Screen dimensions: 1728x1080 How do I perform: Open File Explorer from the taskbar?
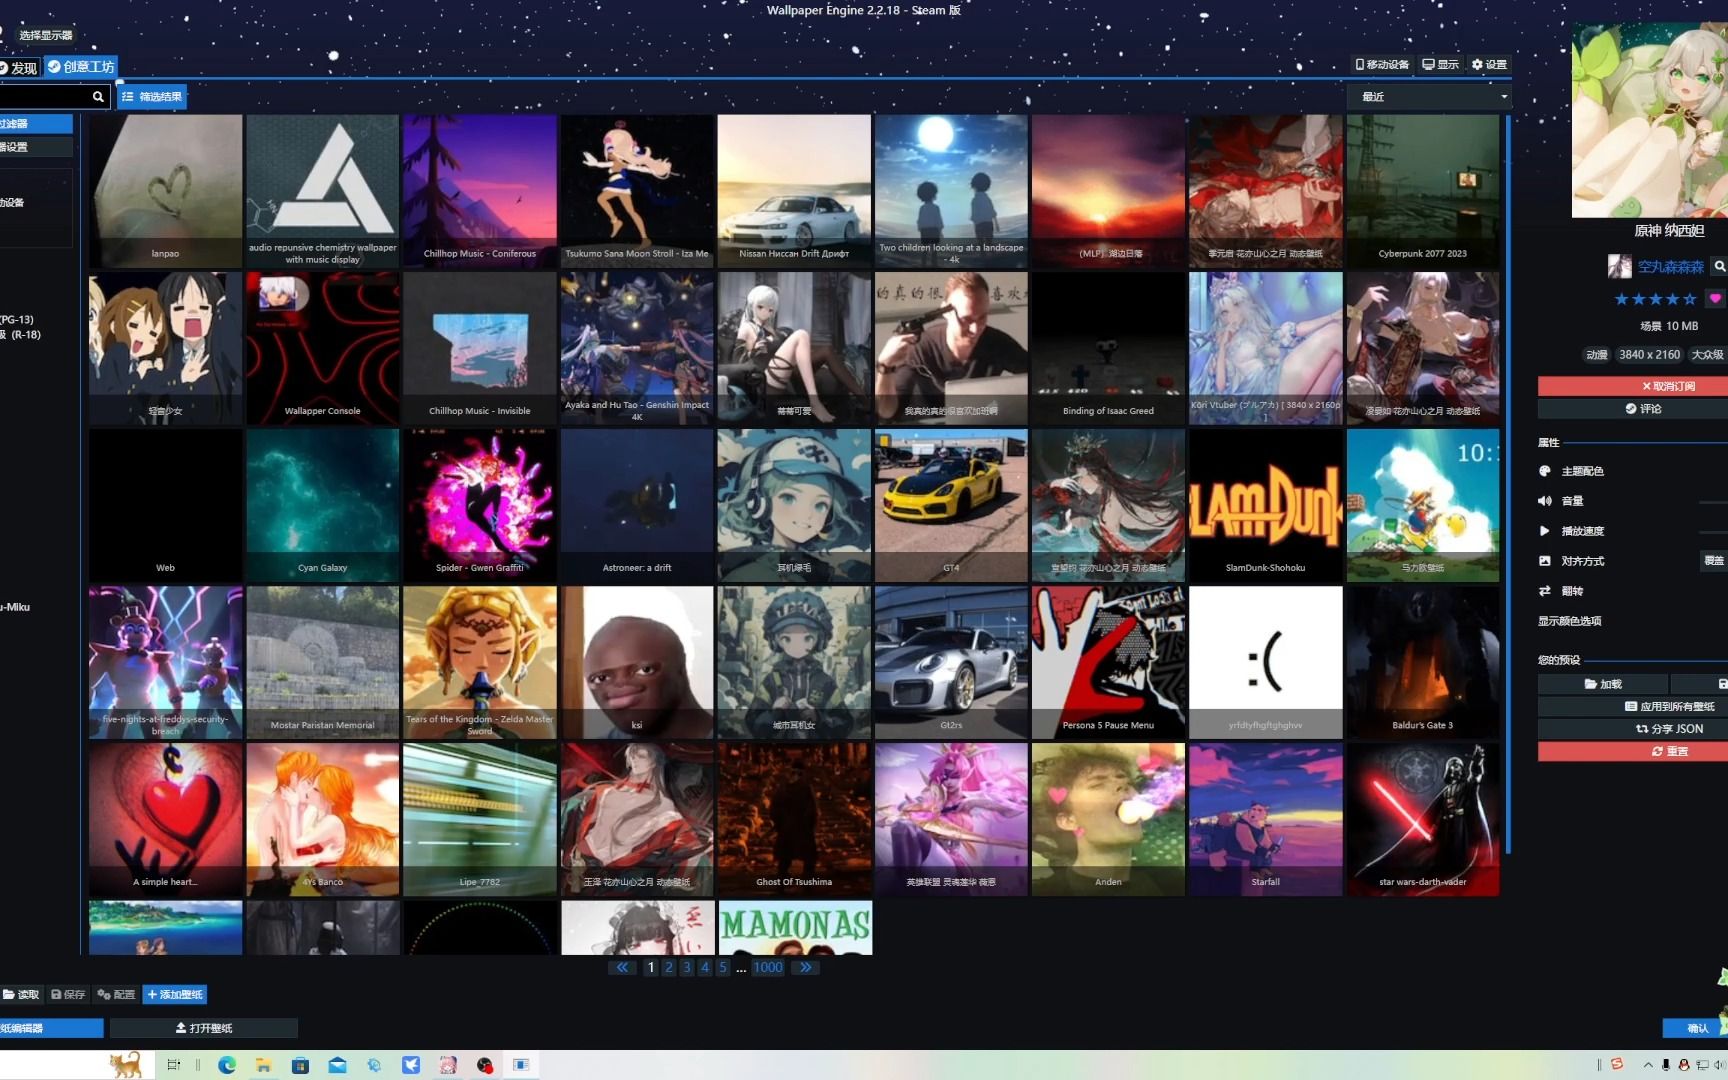click(263, 1065)
